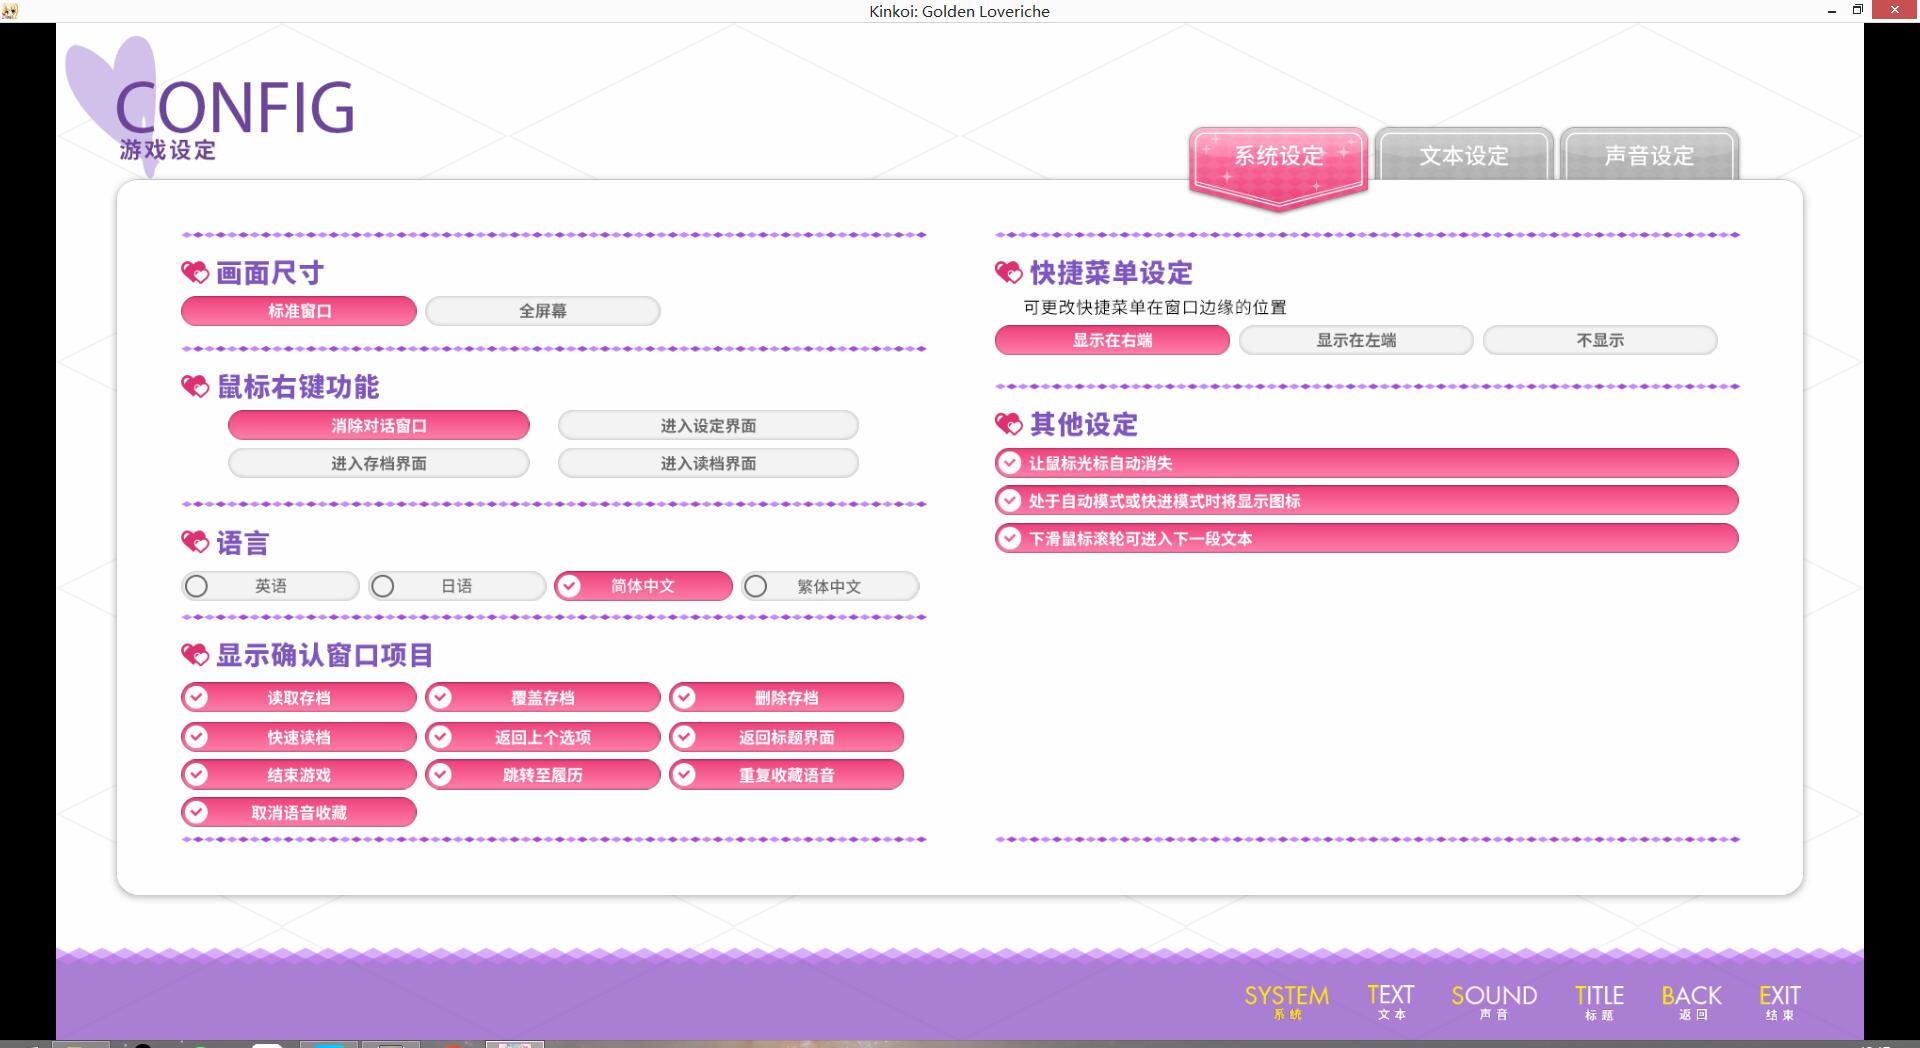Toggle 删除存档 confirmation checkbox
The width and height of the screenshot is (1920, 1048).
coord(684,697)
